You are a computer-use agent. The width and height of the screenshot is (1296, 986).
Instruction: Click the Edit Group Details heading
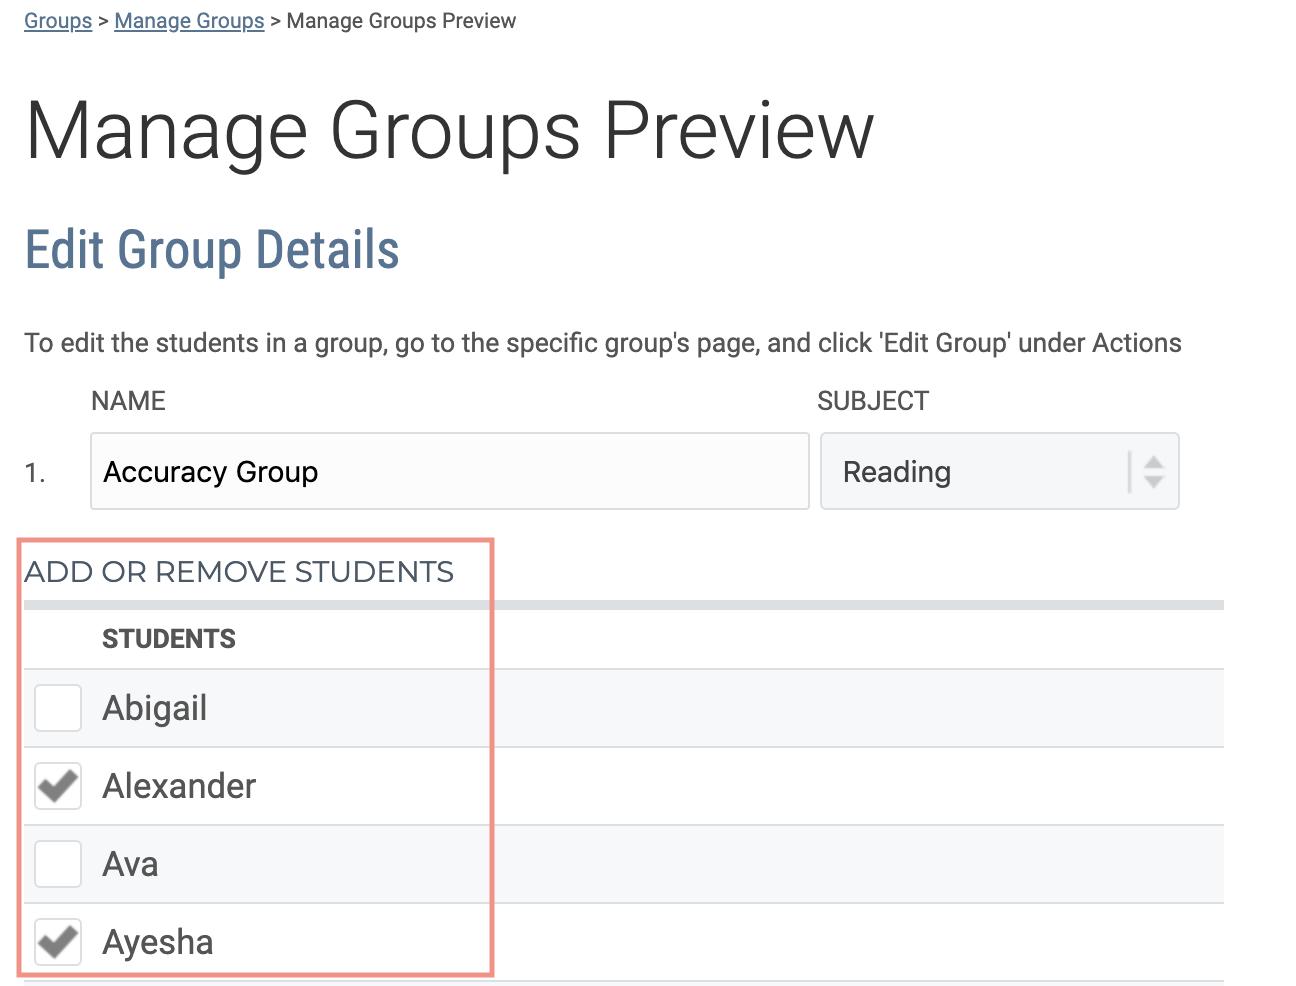click(212, 250)
